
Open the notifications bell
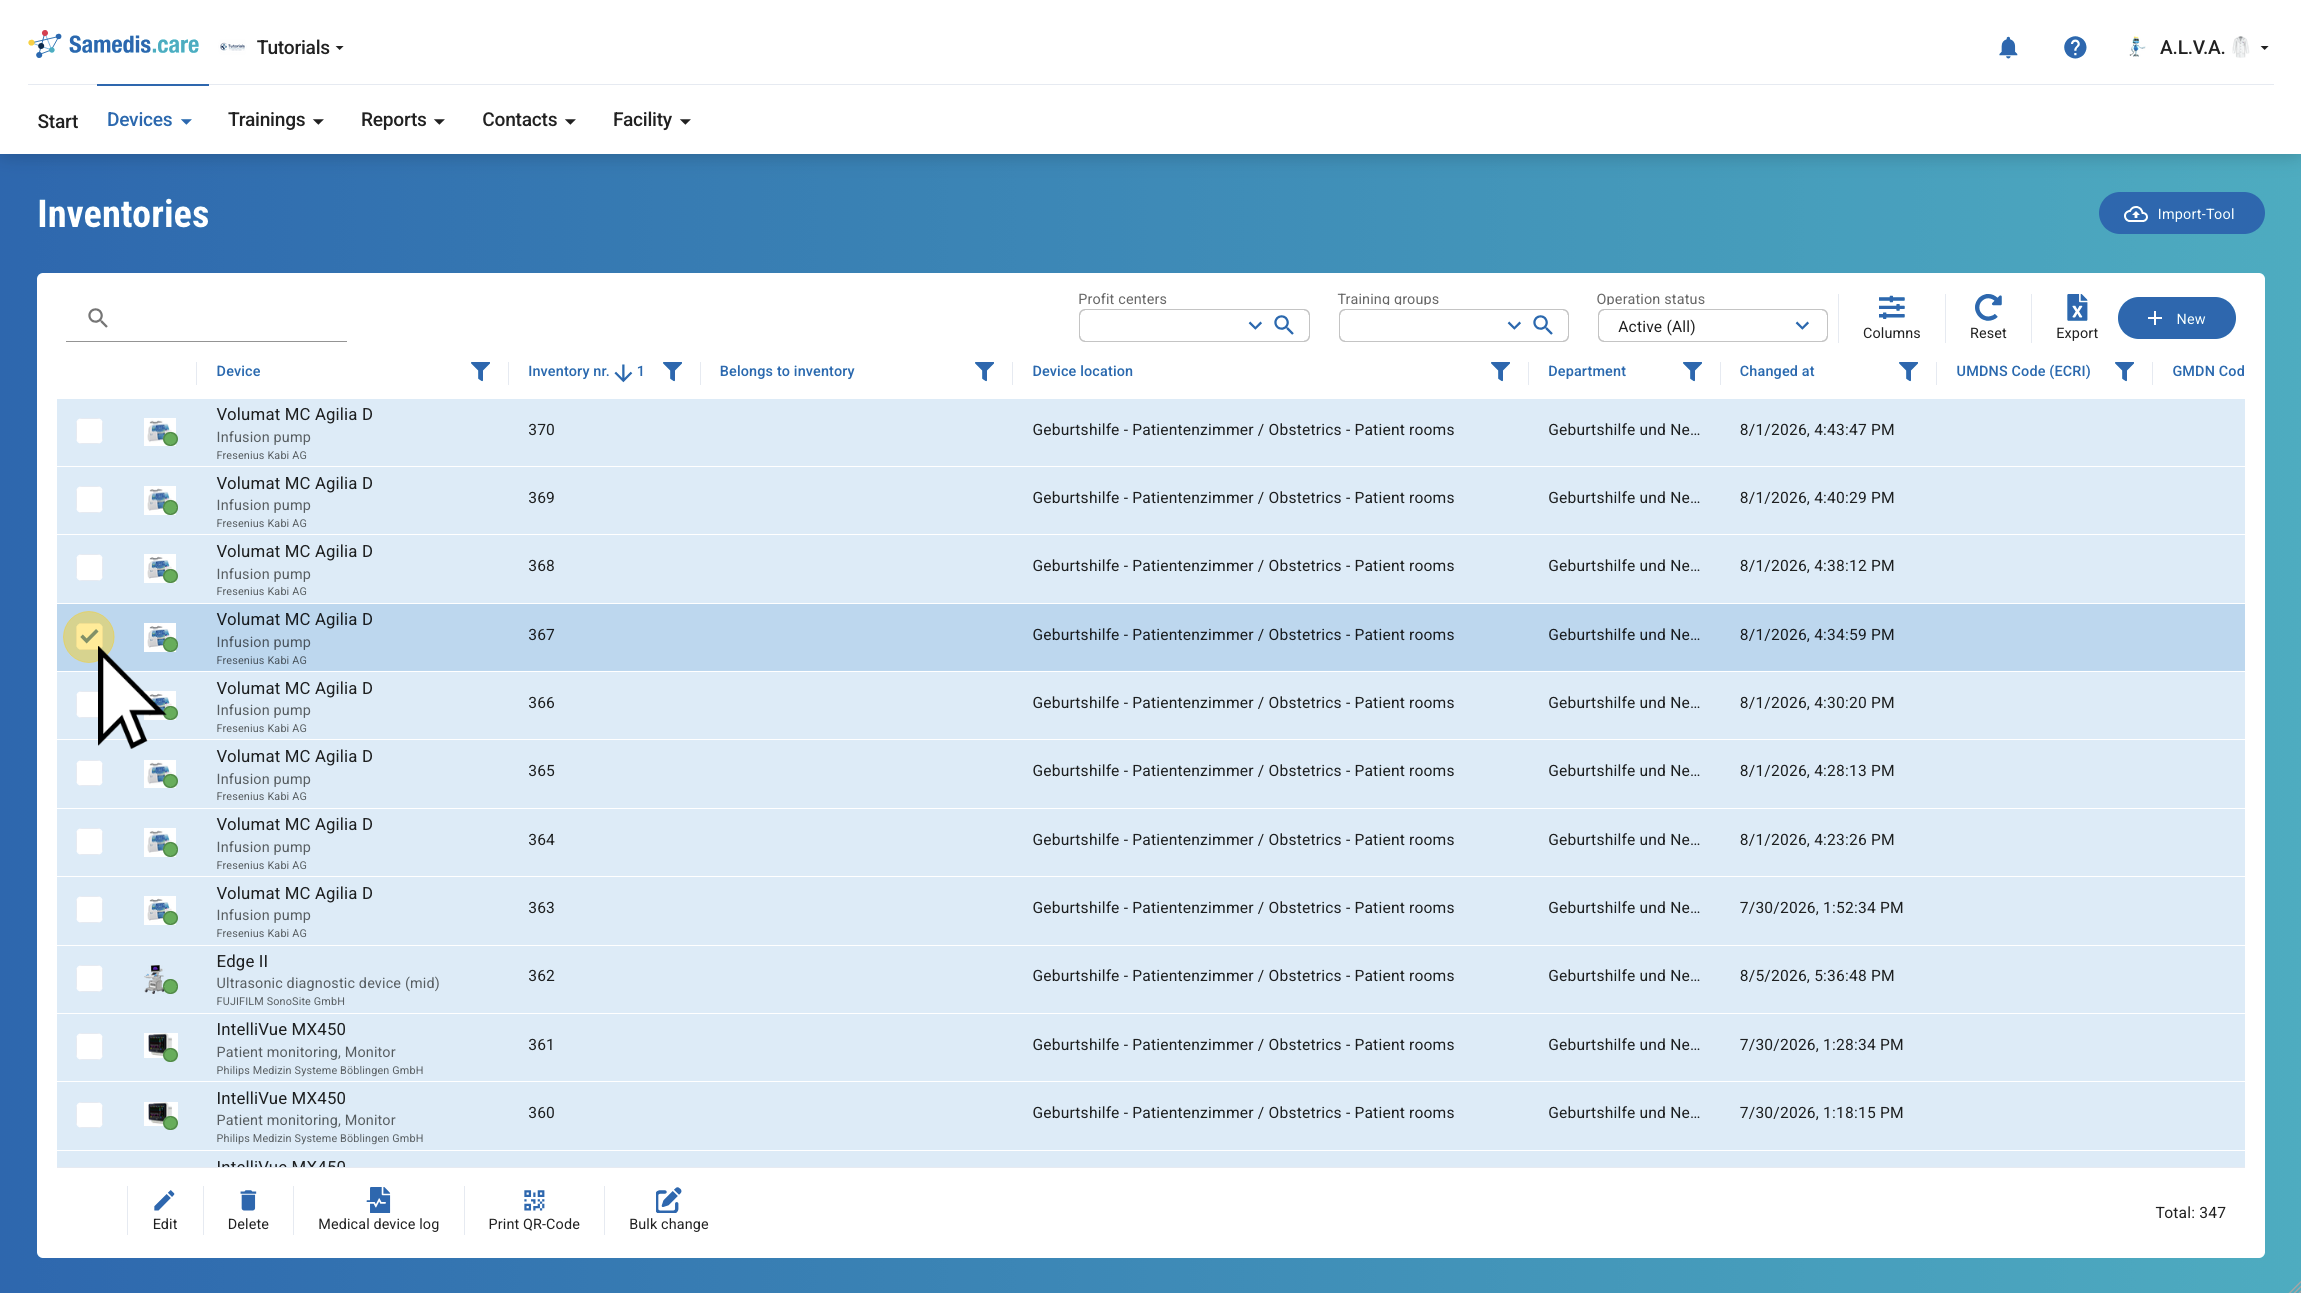point(2008,47)
